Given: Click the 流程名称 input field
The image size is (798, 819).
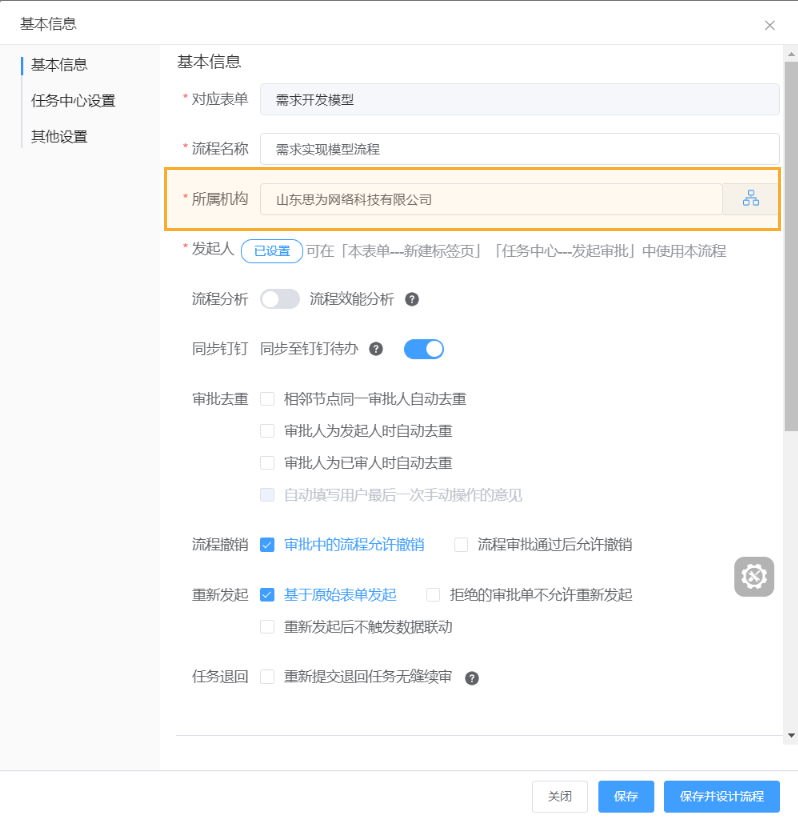Looking at the screenshot, I should point(520,149).
